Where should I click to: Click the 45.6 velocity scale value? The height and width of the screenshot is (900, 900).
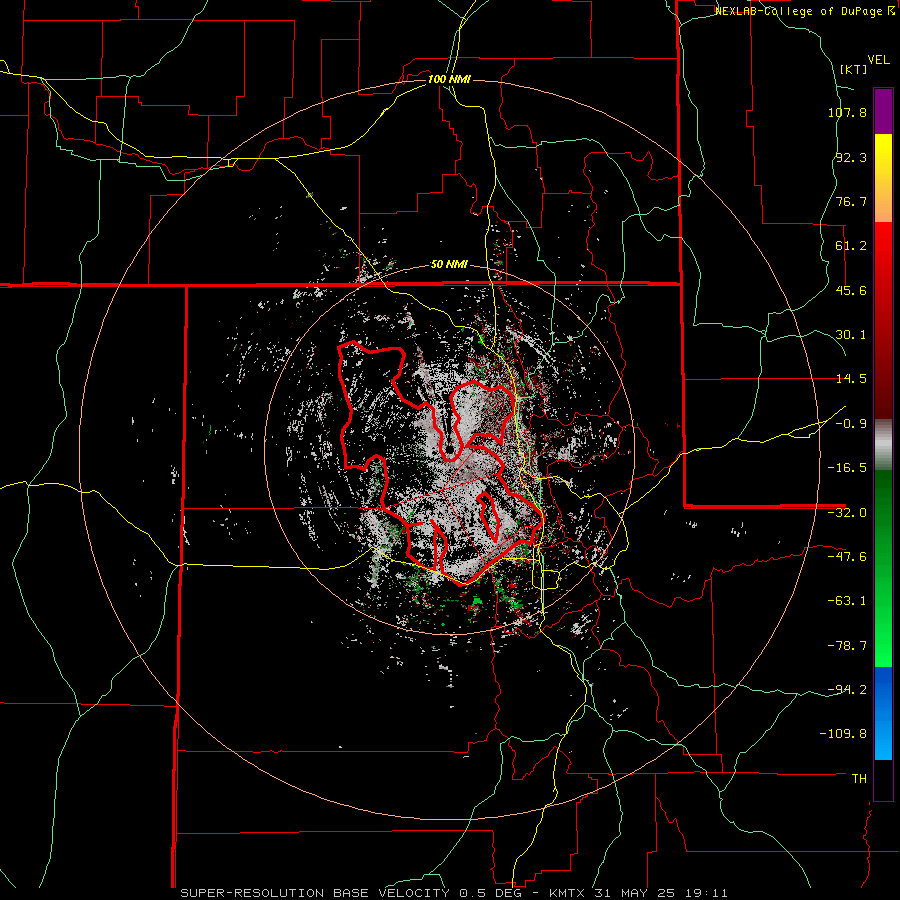coord(851,290)
